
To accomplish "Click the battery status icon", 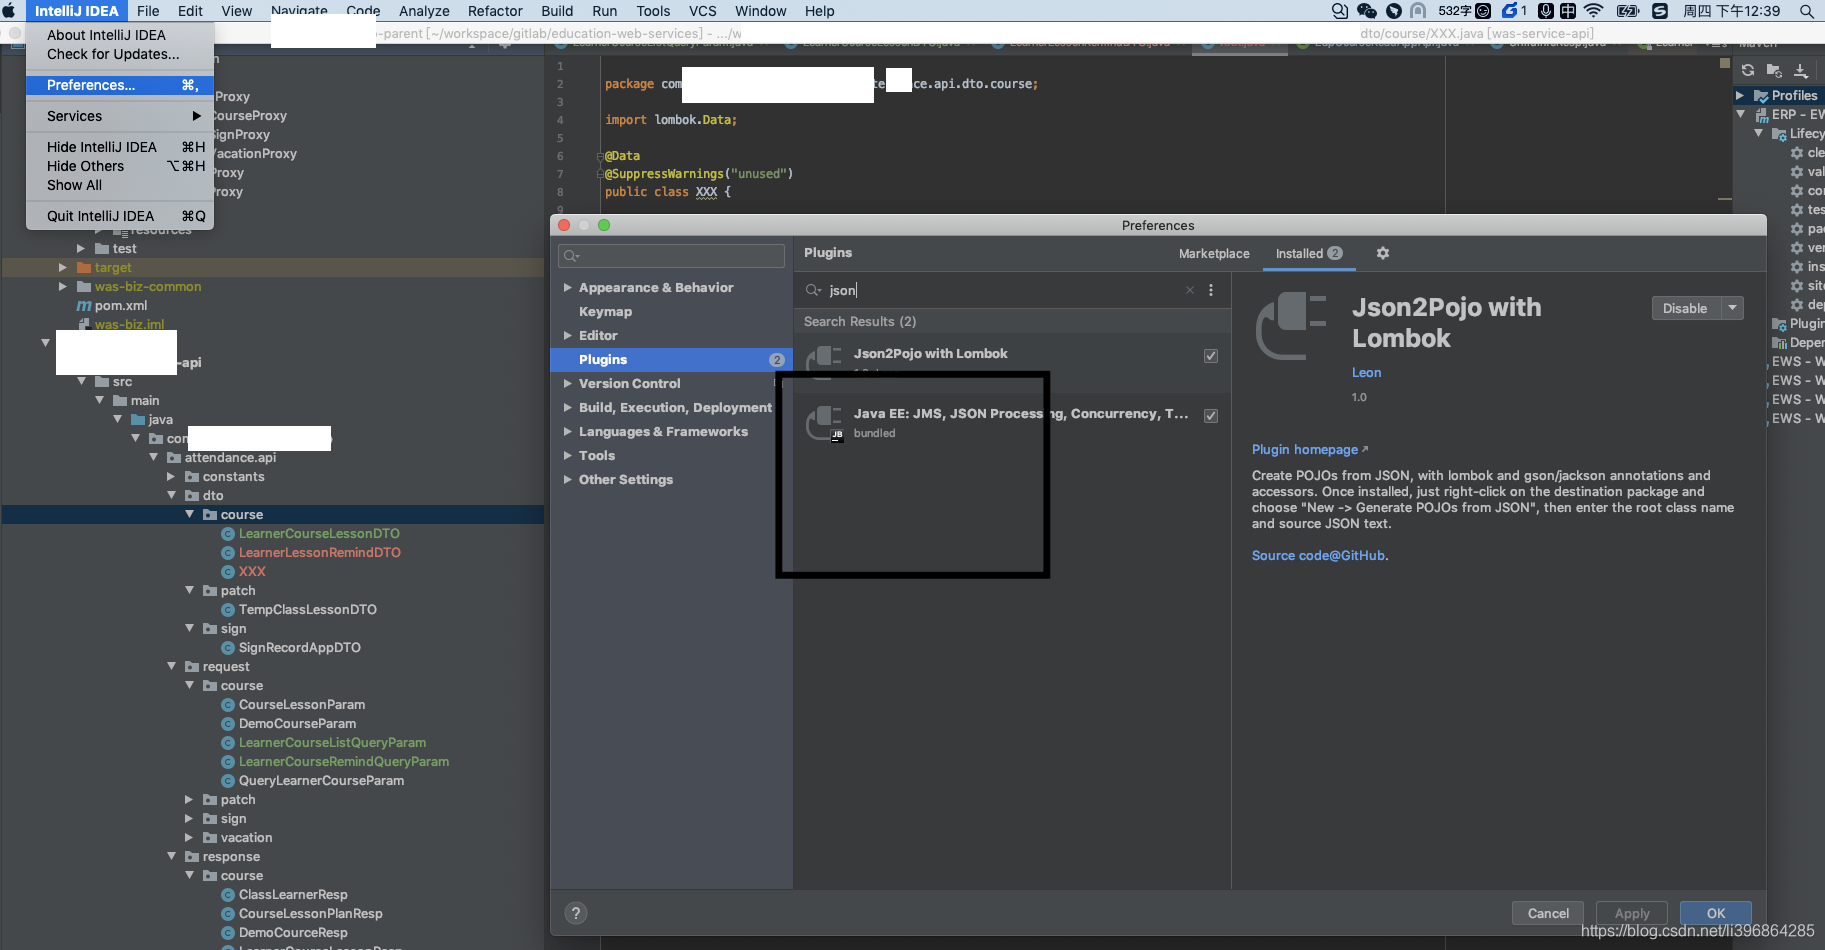I will click(1628, 11).
